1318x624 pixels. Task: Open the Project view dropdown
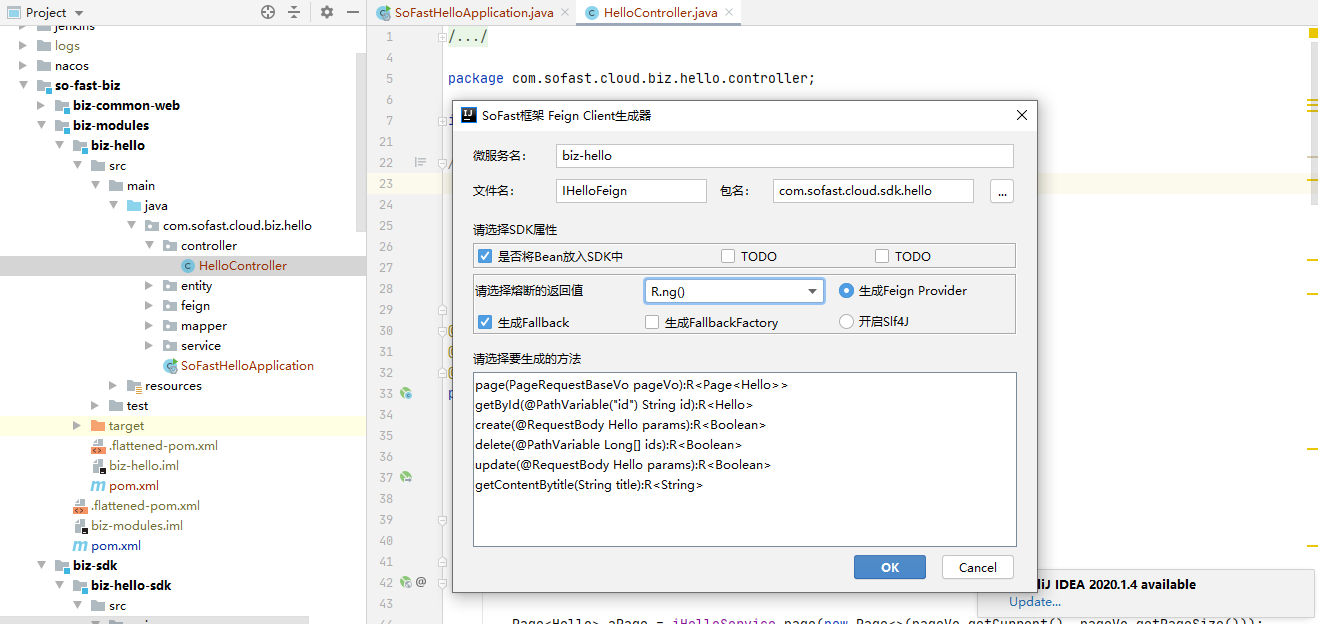pos(79,13)
